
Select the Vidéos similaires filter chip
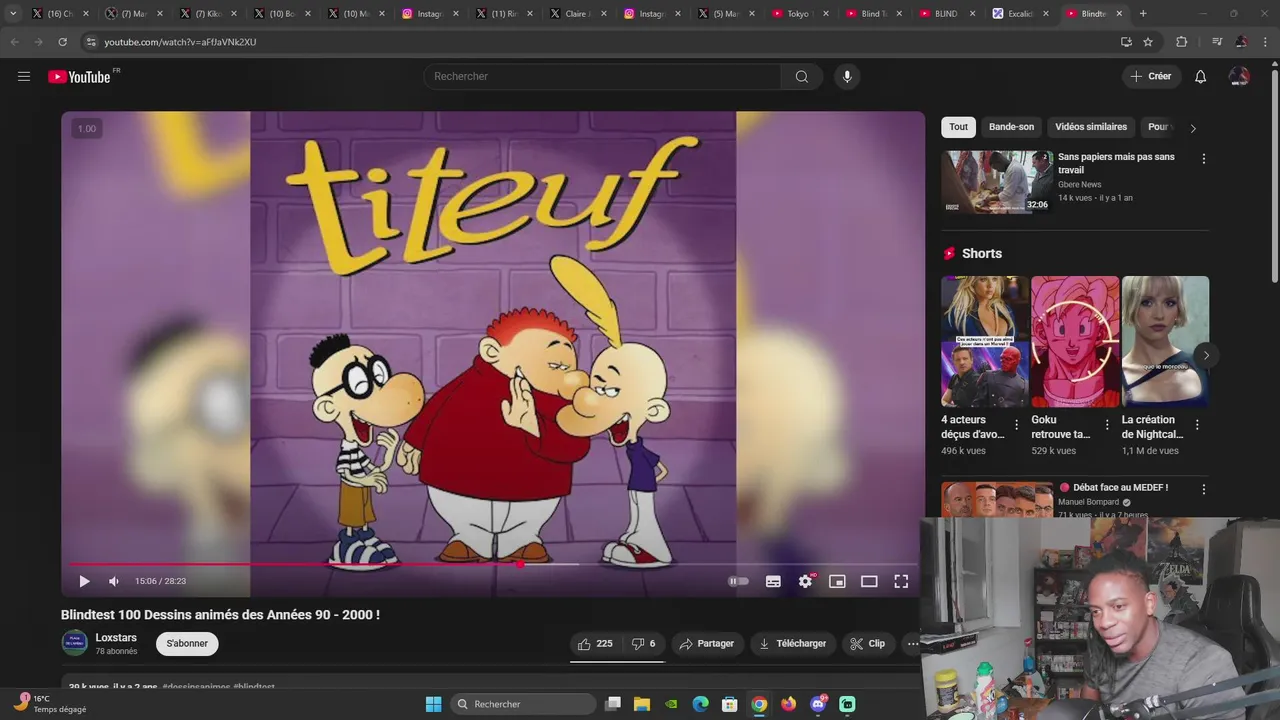coord(1091,127)
